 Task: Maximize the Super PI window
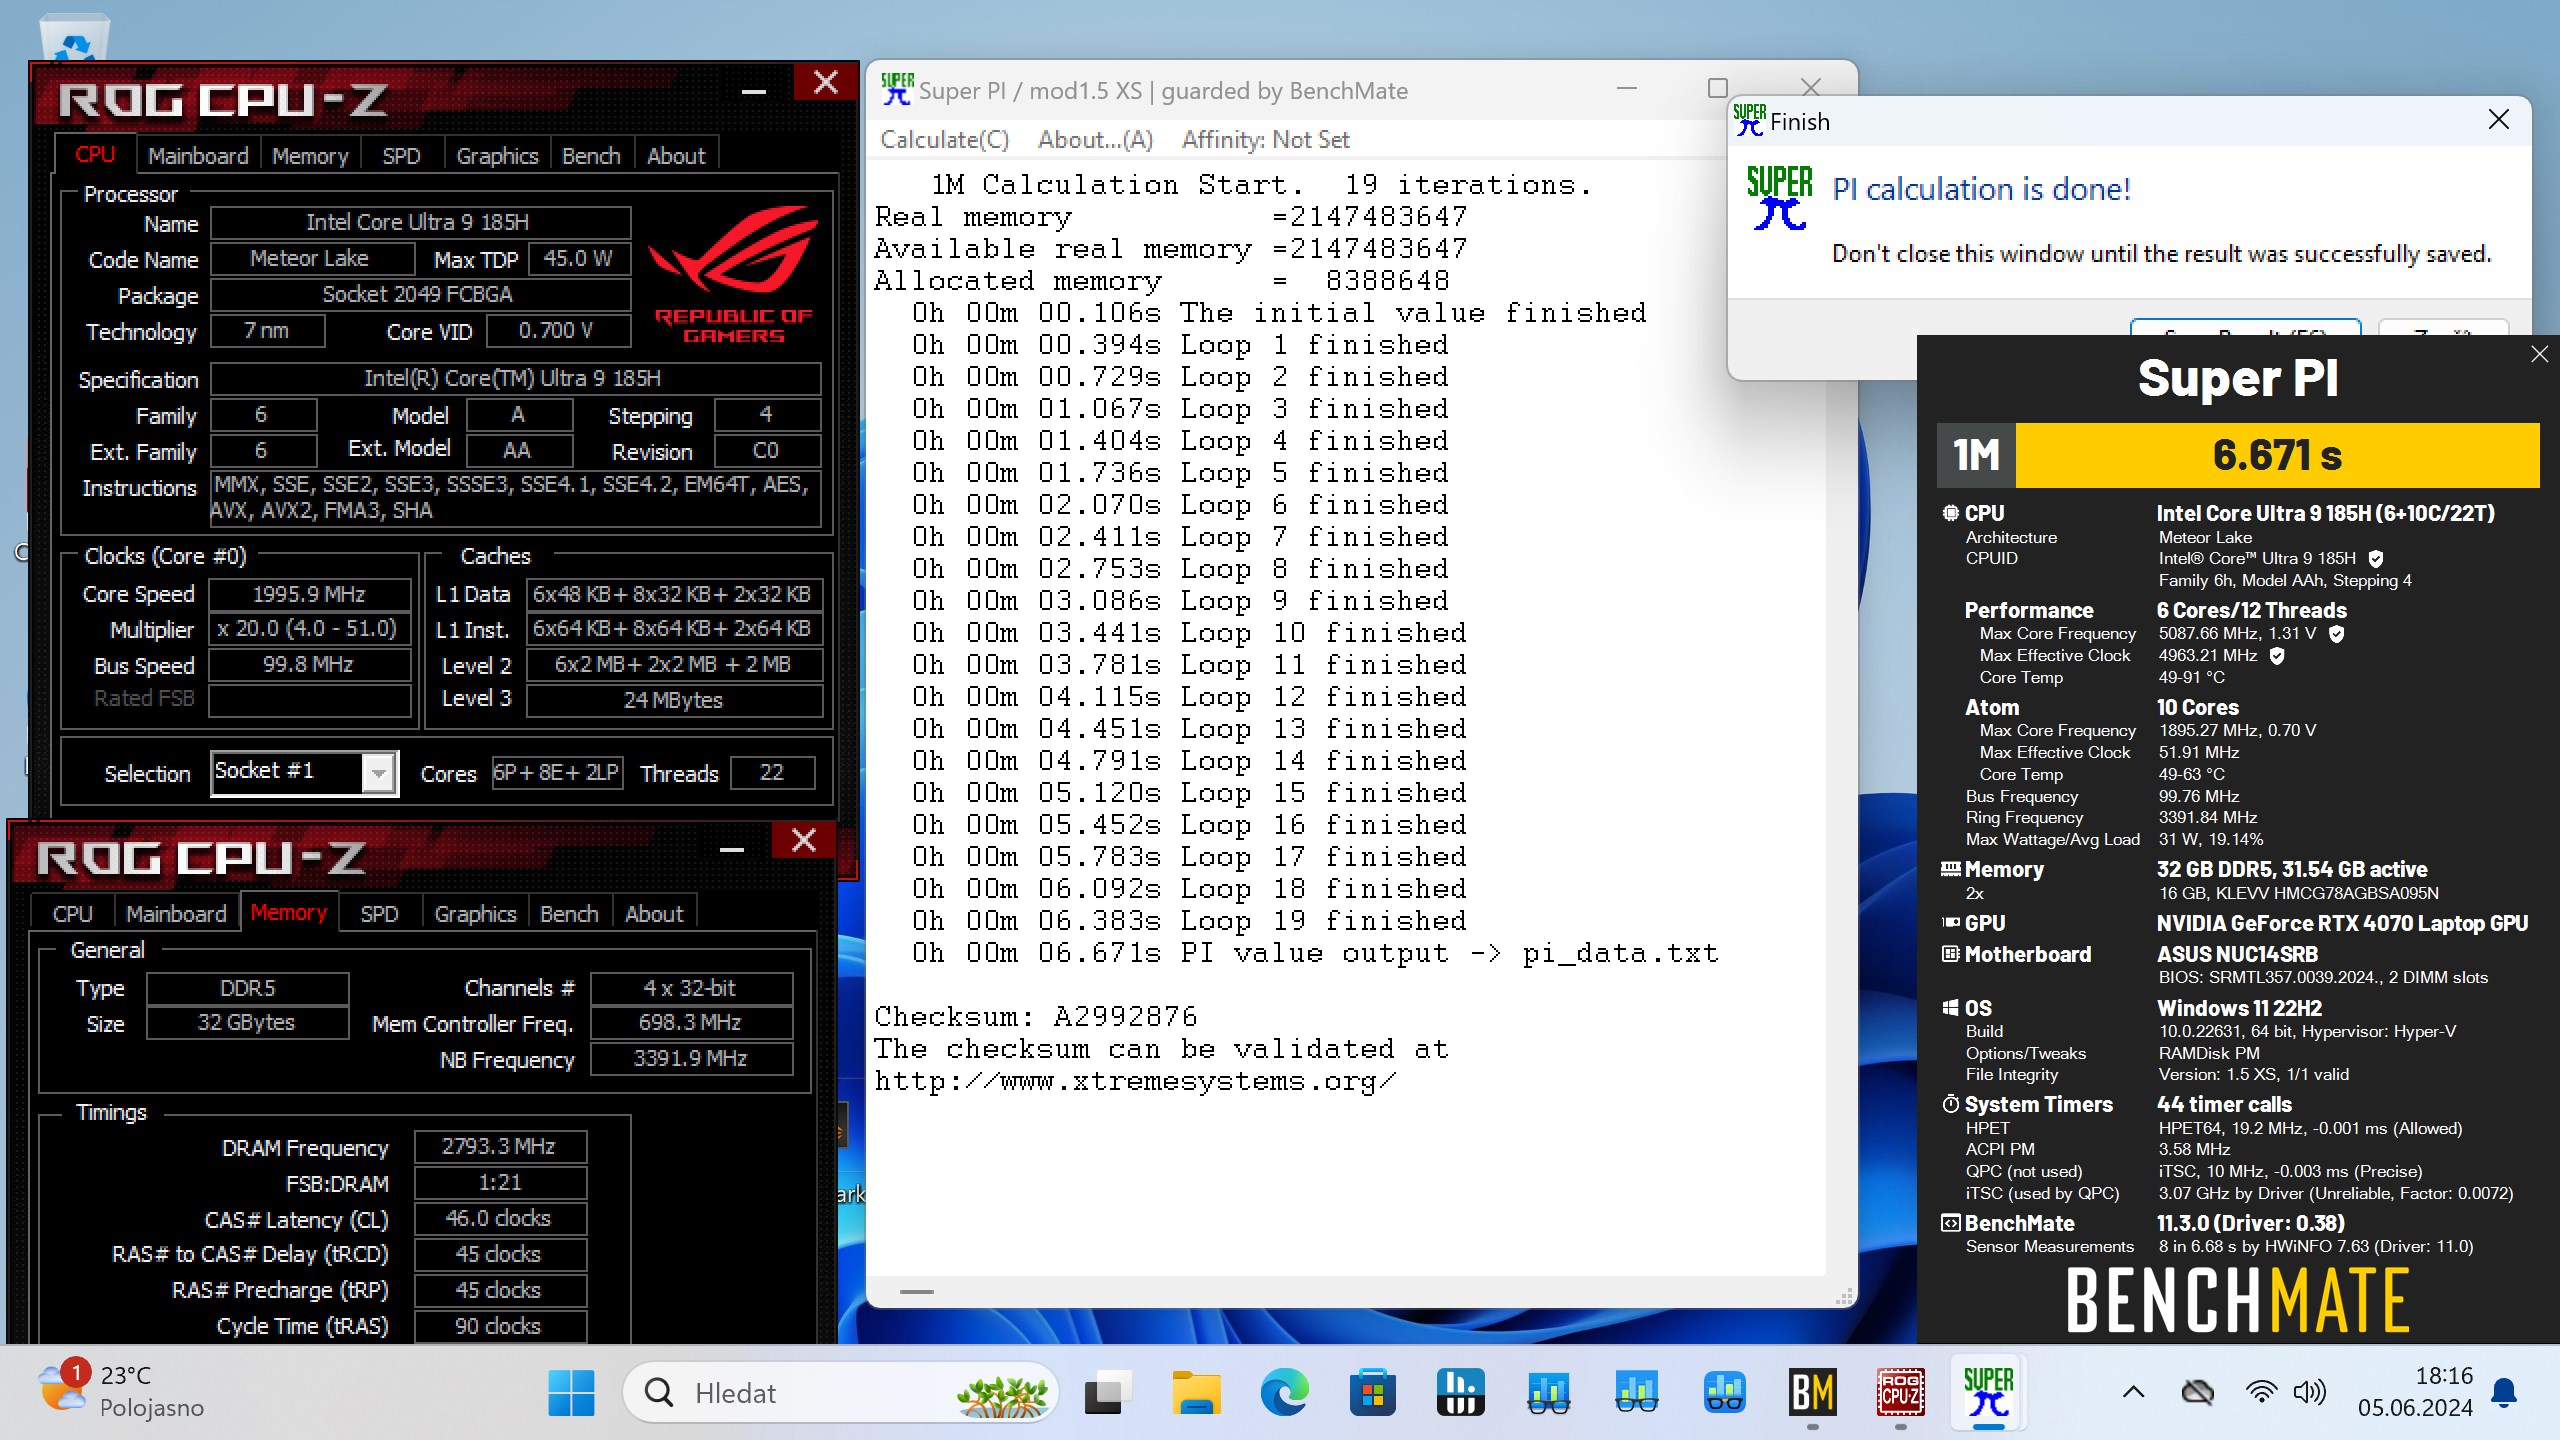(x=1718, y=88)
